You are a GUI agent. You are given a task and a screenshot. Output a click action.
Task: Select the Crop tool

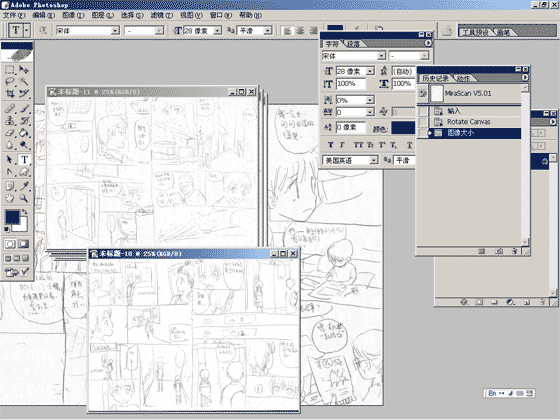10,94
